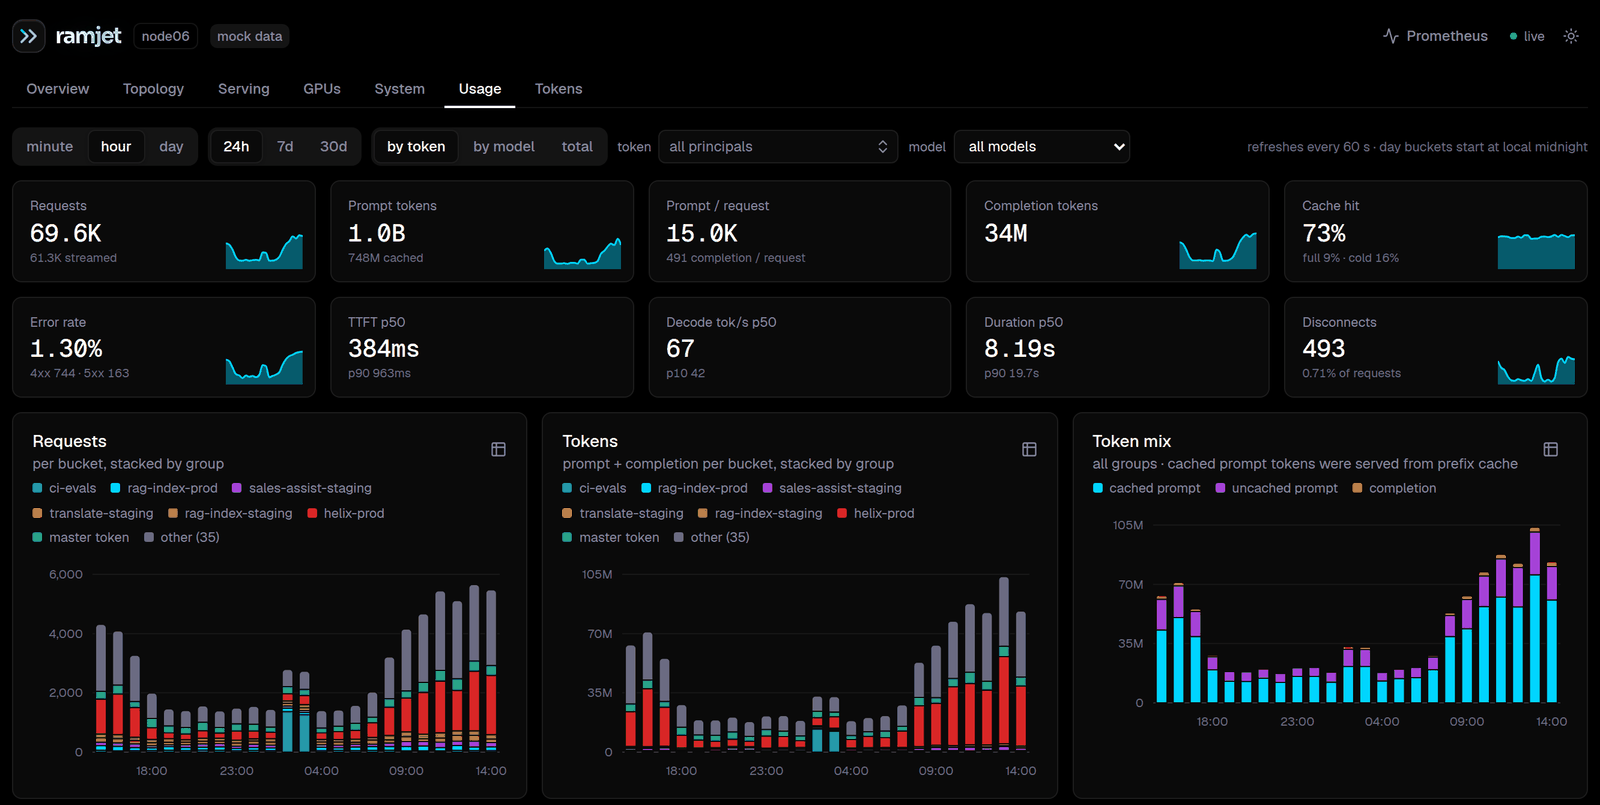Viewport: 1600px width, 805px height.
Task: Show table view for Token mix chart
Action: pos(1551,449)
